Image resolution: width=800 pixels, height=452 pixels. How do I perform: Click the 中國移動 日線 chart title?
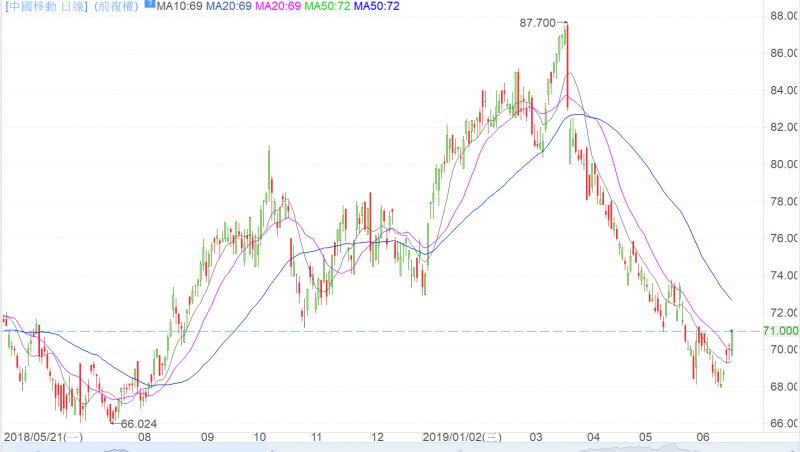(45, 8)
